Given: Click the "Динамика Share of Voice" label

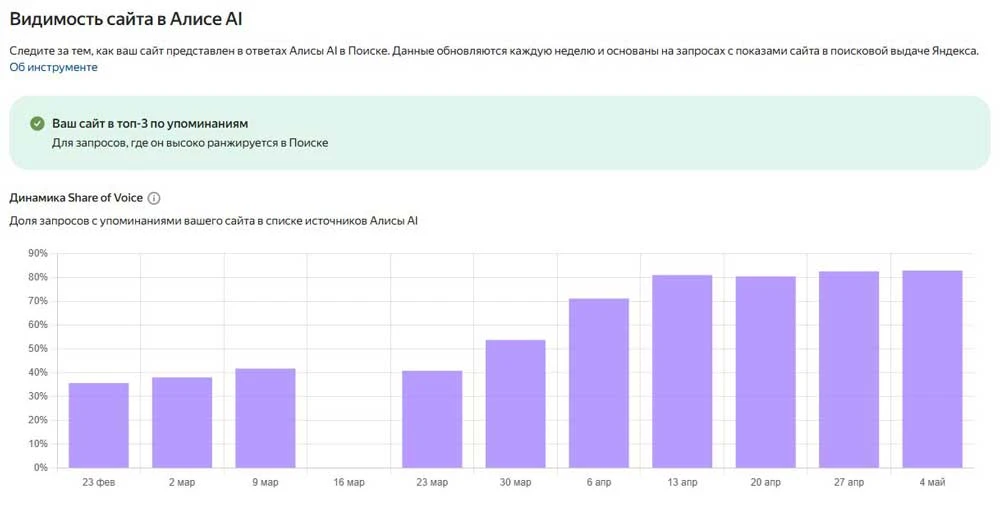Looking at the screenshot, I should pyautogui.click(x=76, y=198).
